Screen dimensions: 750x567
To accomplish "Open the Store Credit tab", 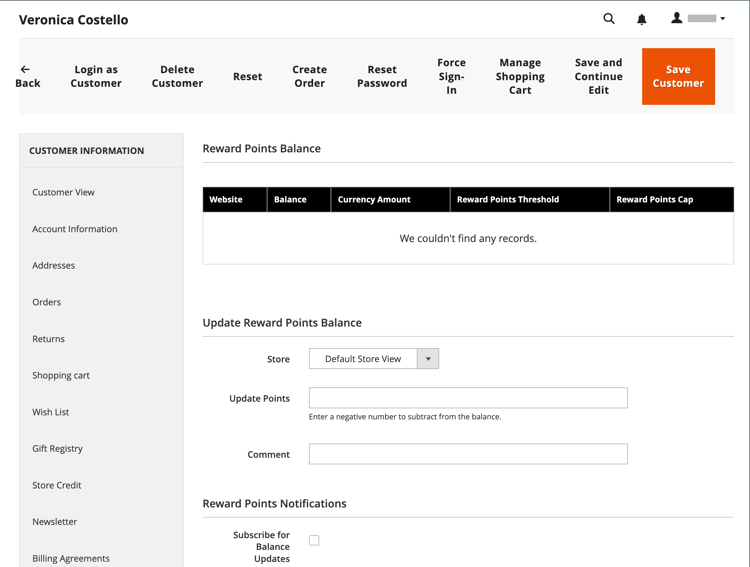I will [56, 485].
